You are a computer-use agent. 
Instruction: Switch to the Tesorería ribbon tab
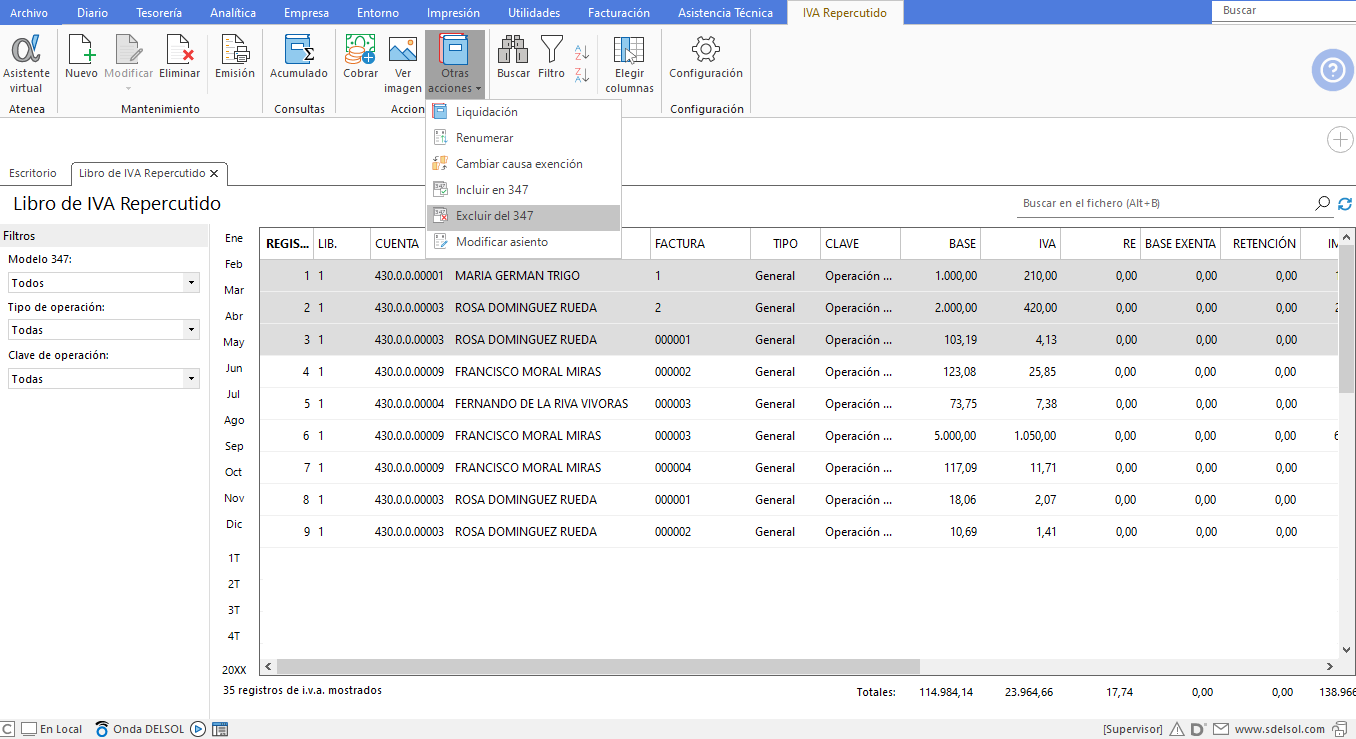tap(159, 13)
